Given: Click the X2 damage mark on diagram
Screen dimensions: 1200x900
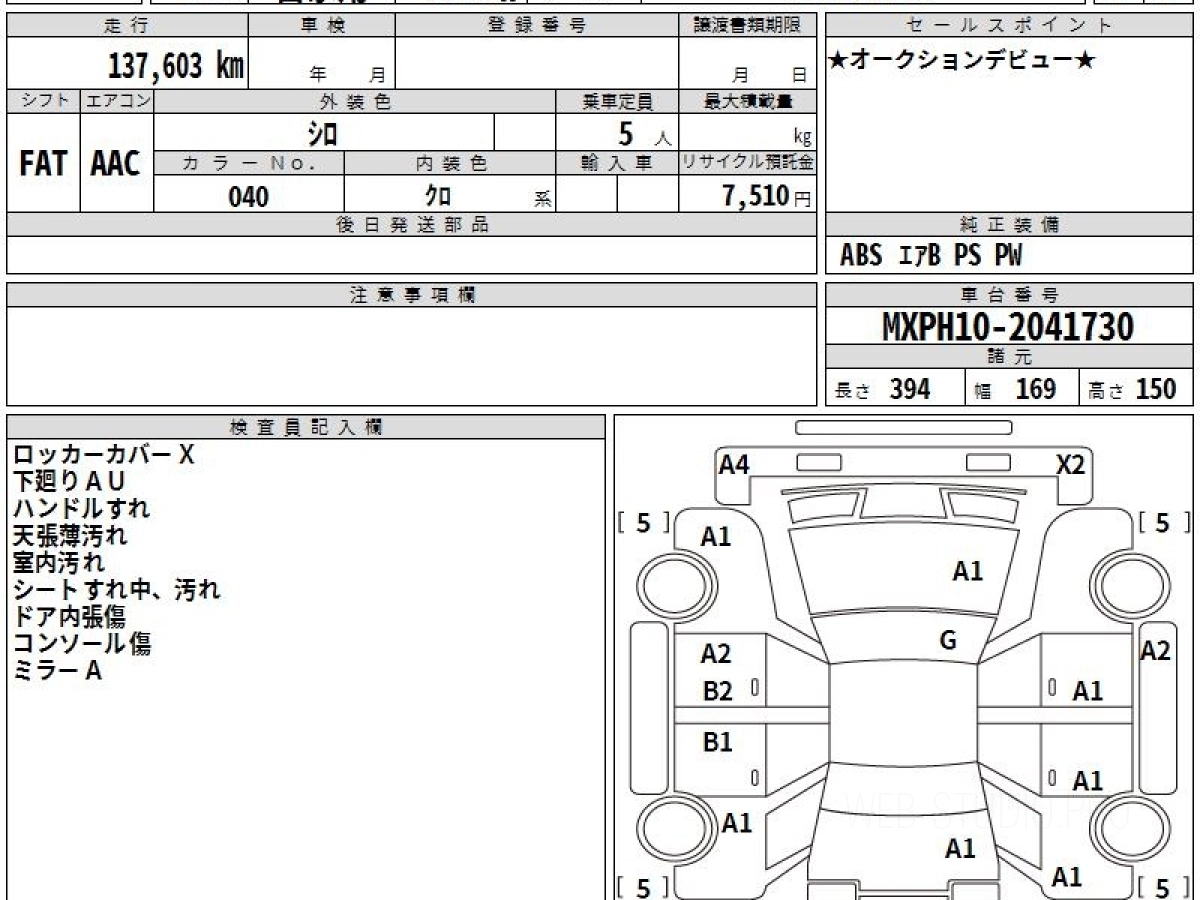Looking at the screenshot, I should click(1071, 463).
